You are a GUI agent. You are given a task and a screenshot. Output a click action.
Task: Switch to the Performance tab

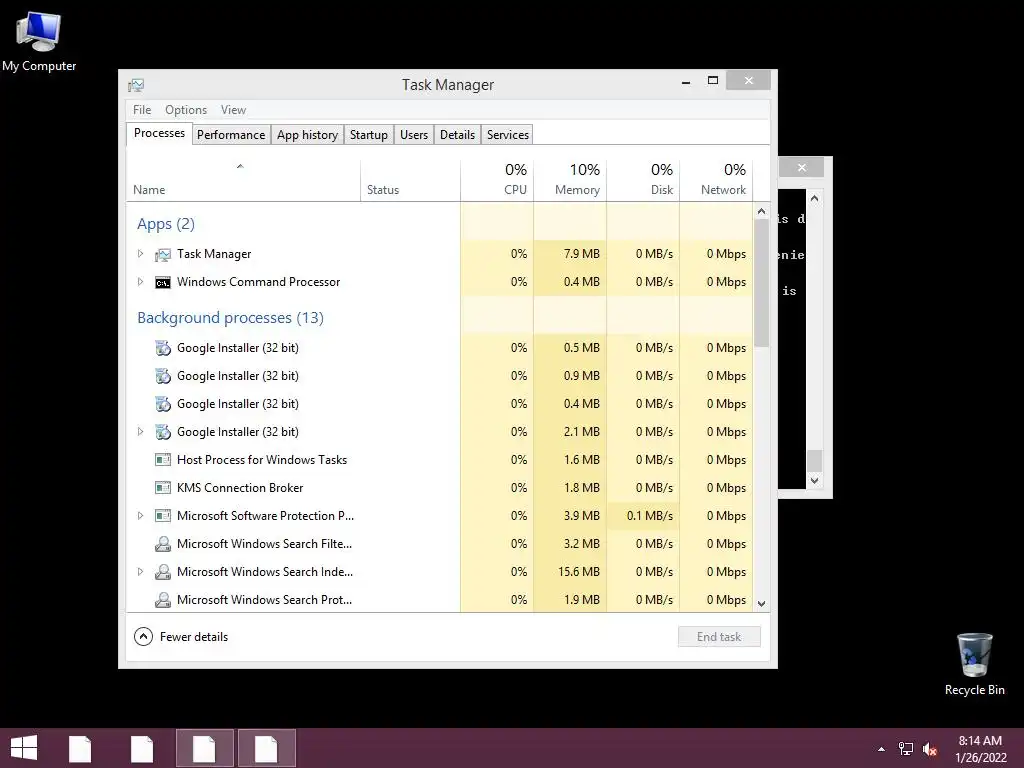(x=231, y=135)
